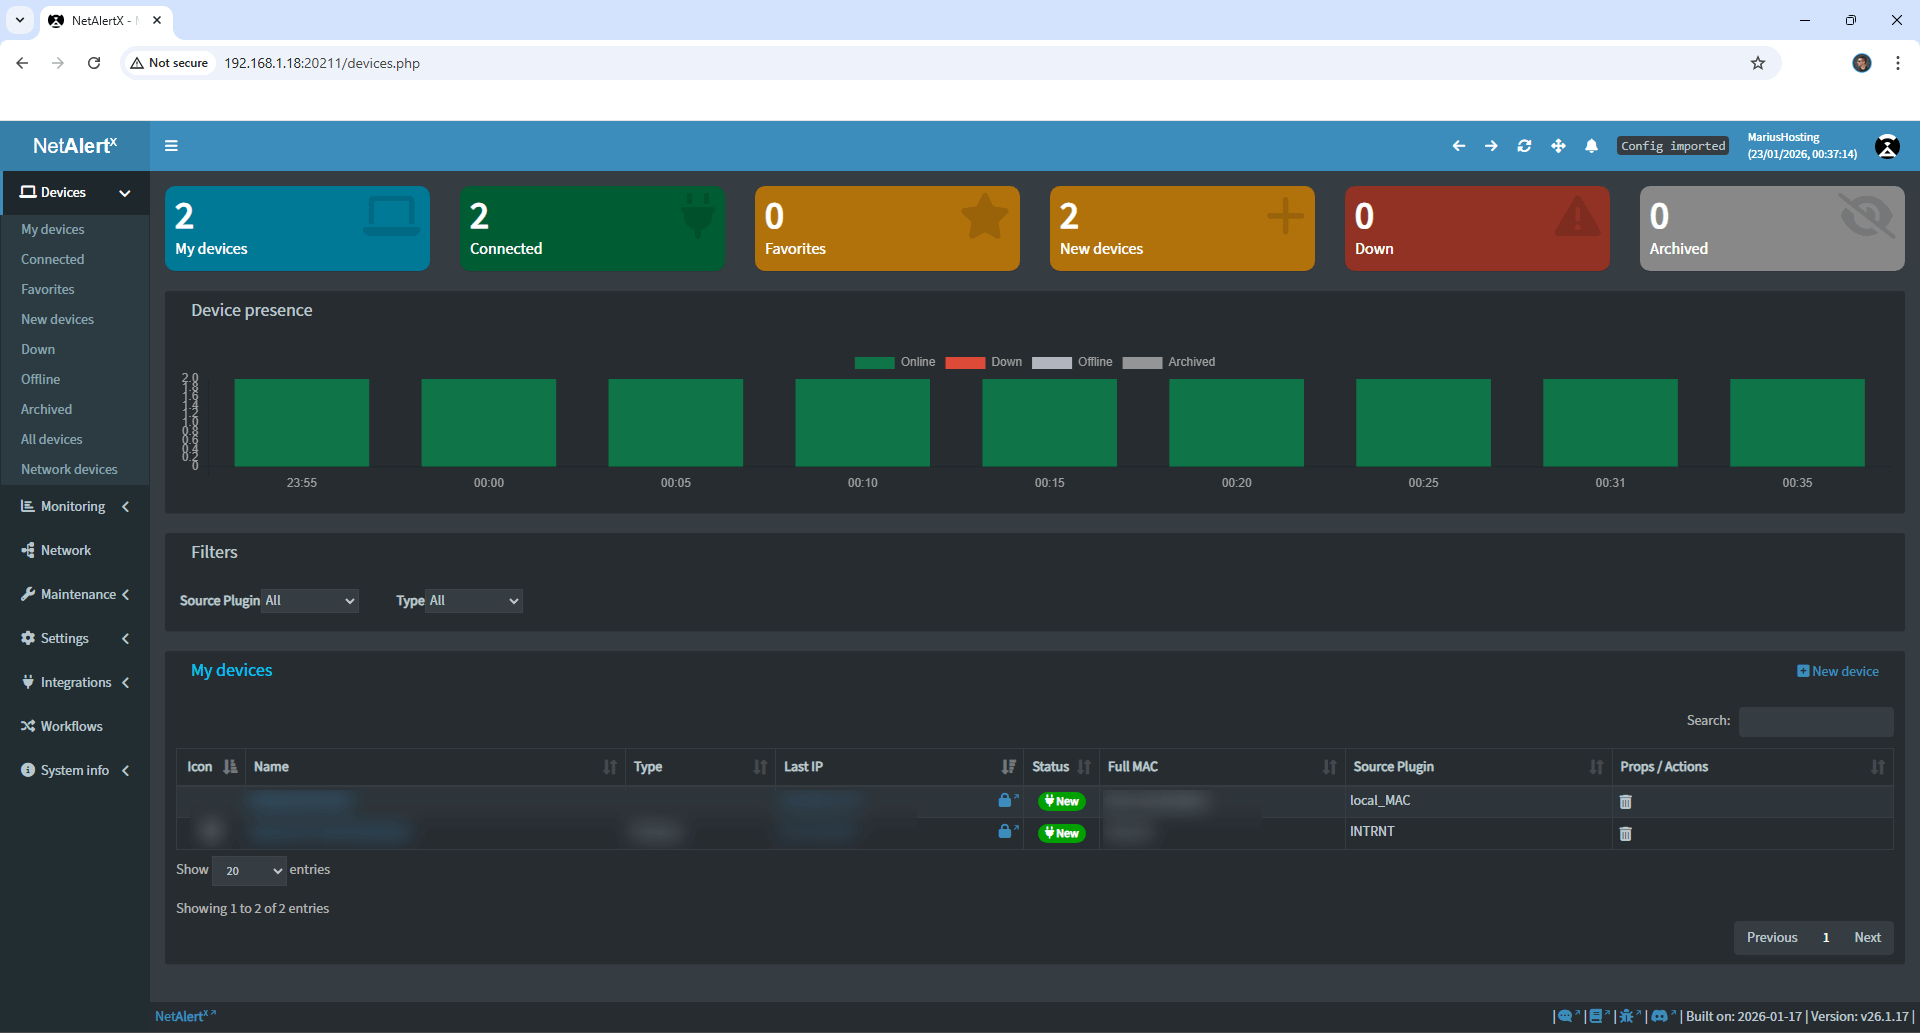1920x1033 pixels.
Task: Go to the Next page of devices
Action: pyautogui.click(x=1866, y=937)
